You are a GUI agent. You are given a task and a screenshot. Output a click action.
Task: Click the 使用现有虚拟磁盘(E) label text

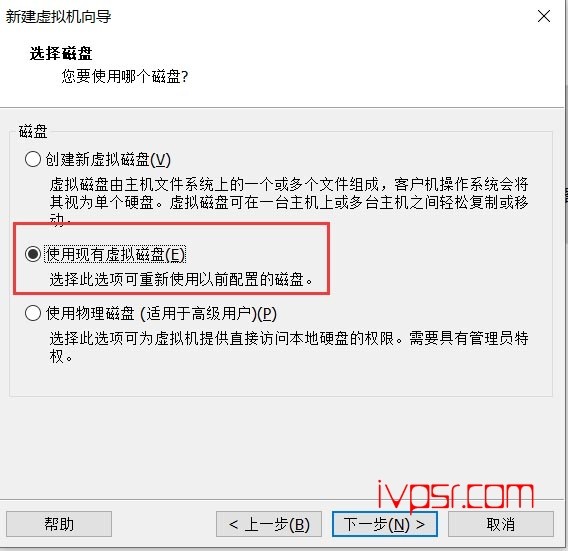tap(116, 254)
